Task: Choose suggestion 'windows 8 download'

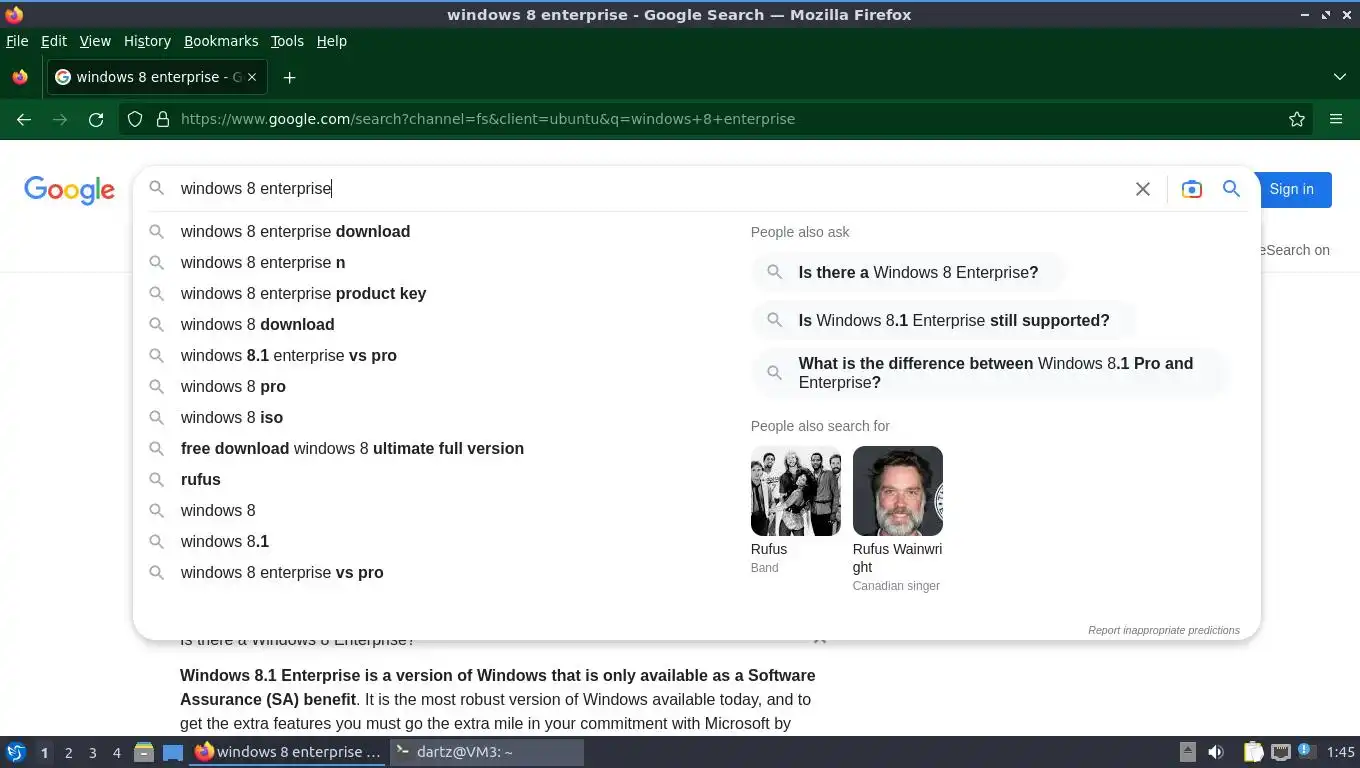Action: (257, 324)
